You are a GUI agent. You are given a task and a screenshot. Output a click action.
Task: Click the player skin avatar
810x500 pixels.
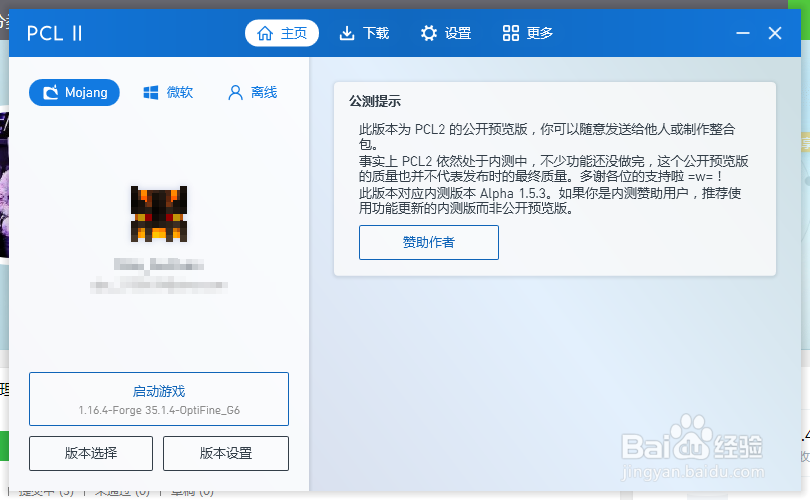pos(159,214)
